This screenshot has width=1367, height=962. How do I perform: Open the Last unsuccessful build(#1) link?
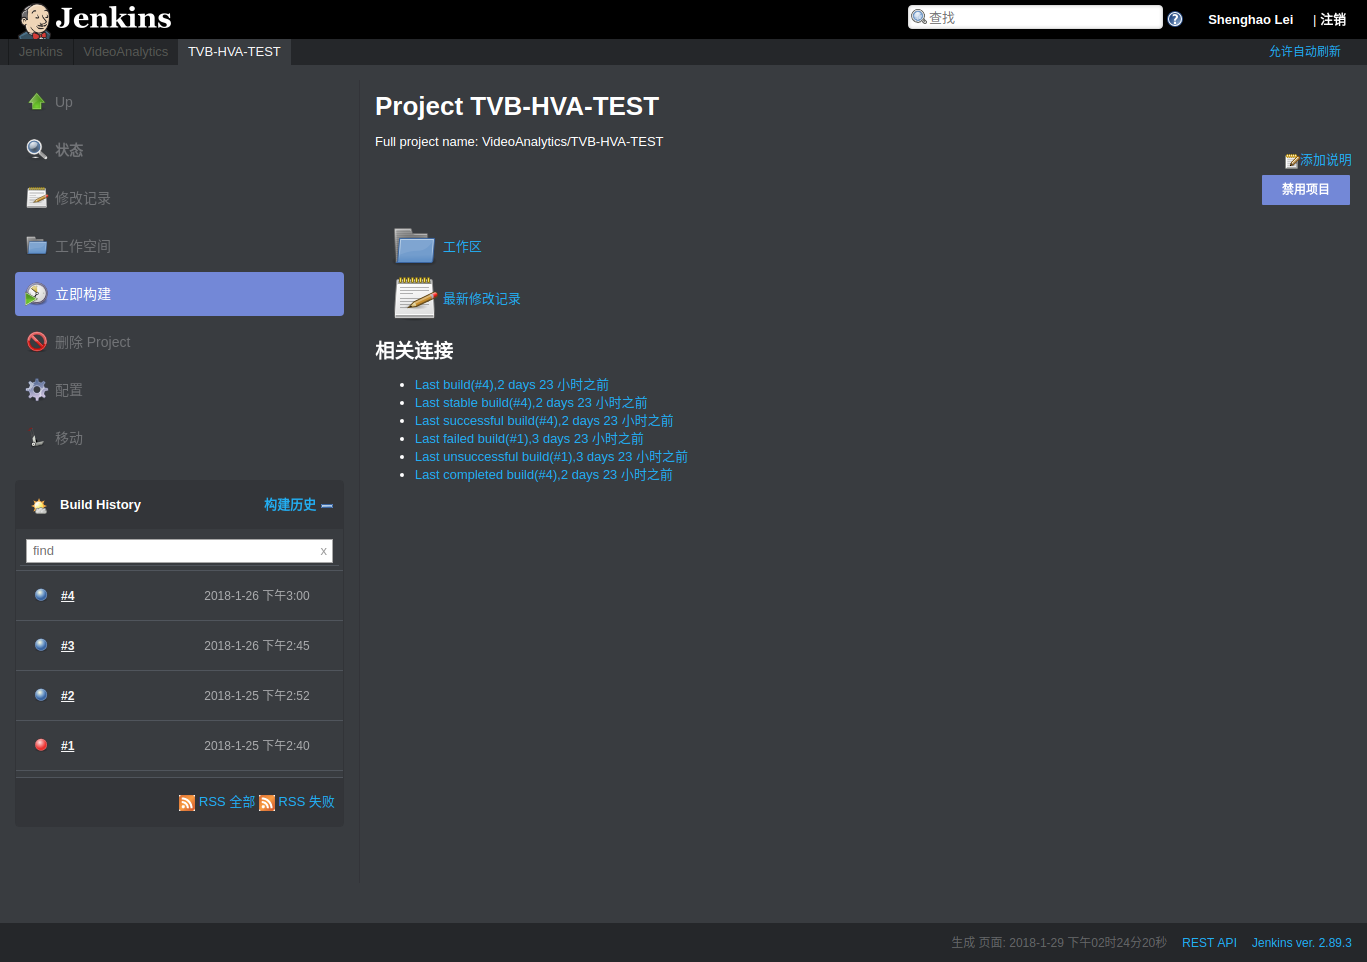coord(551,457)
